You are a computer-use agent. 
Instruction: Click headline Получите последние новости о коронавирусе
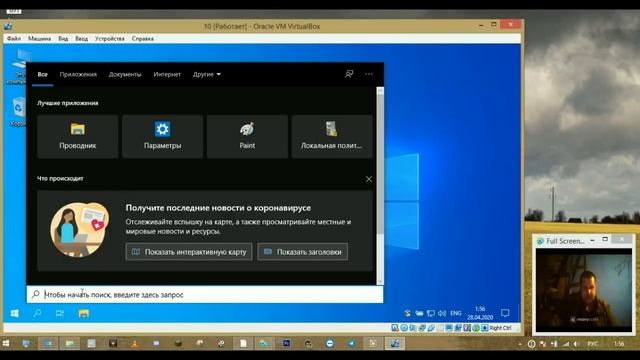tap(218, 208)
